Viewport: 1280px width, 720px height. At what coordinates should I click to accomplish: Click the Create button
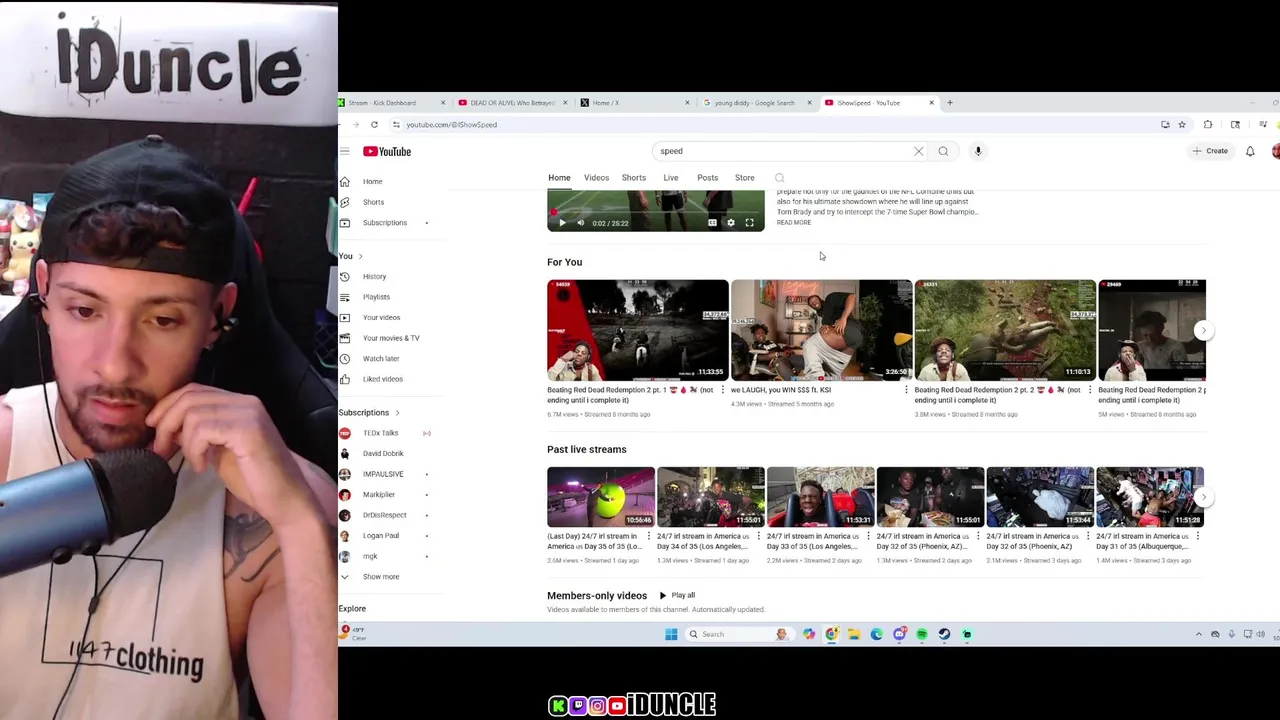tap(1210, 152)
